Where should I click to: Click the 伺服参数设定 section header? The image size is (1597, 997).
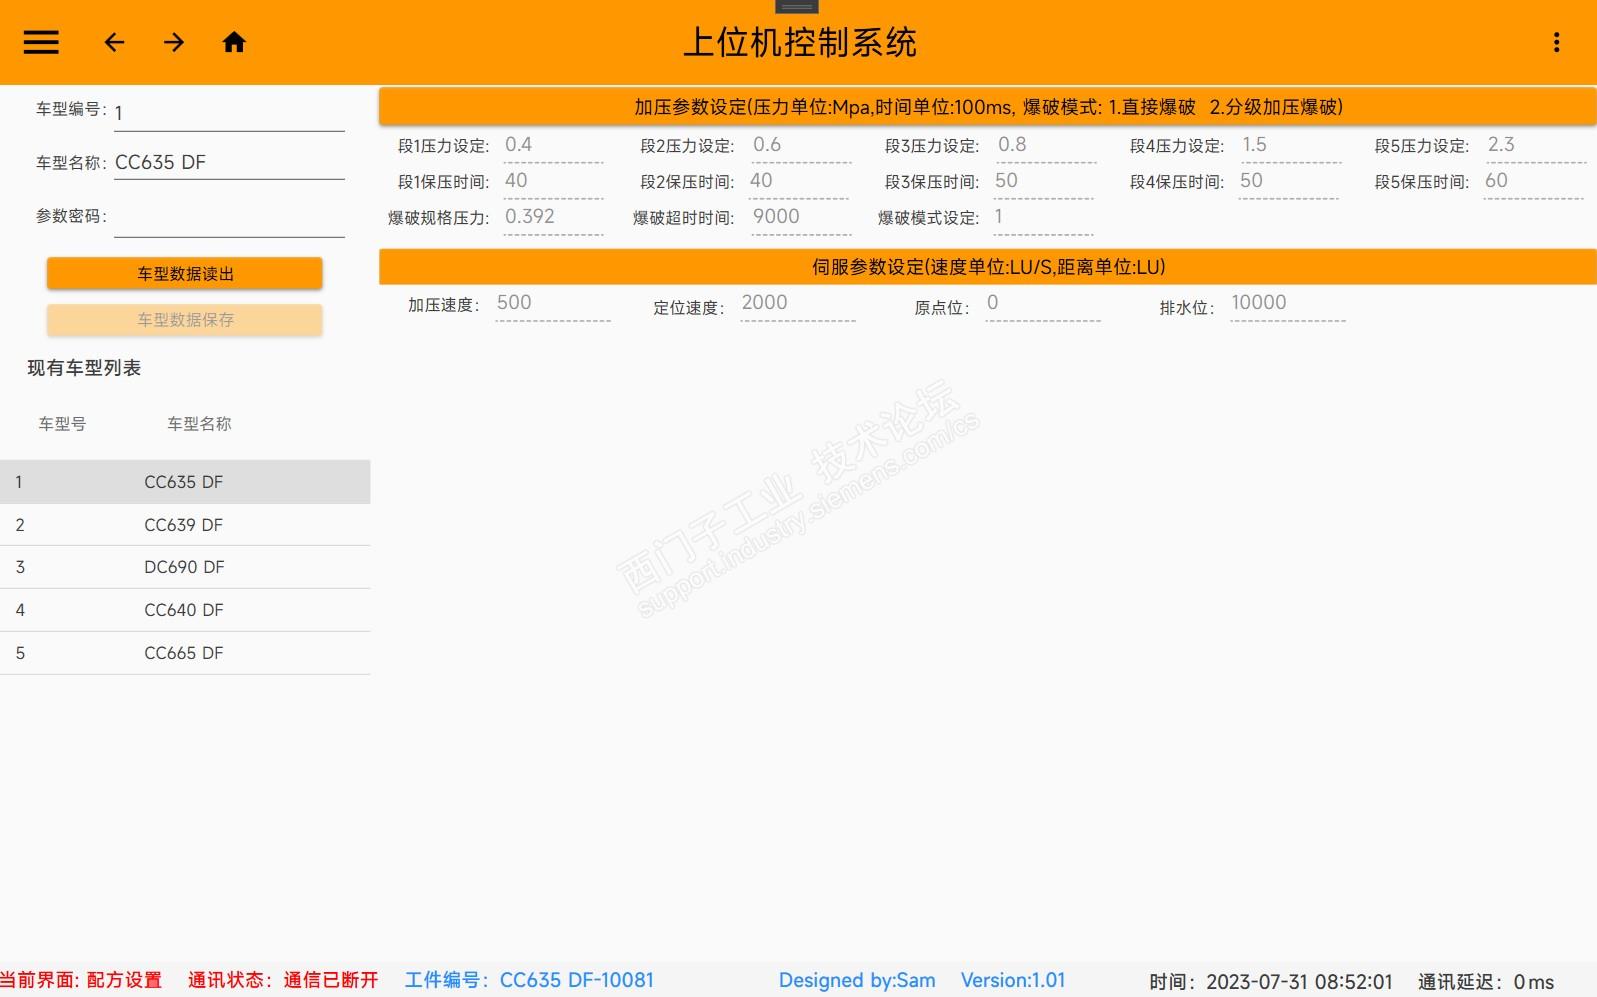click(x=988, y=267)
